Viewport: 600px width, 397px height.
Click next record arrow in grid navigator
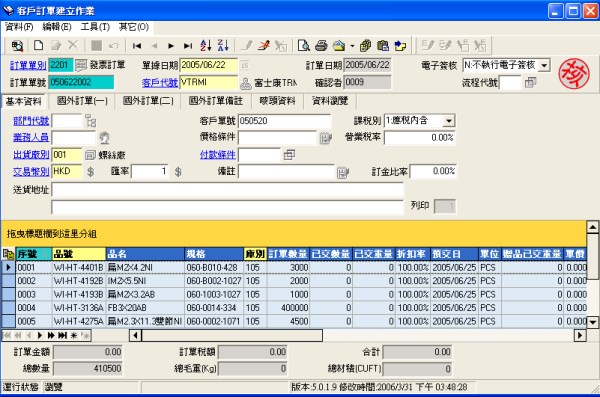pyautogui.click(x=40, y=336)
